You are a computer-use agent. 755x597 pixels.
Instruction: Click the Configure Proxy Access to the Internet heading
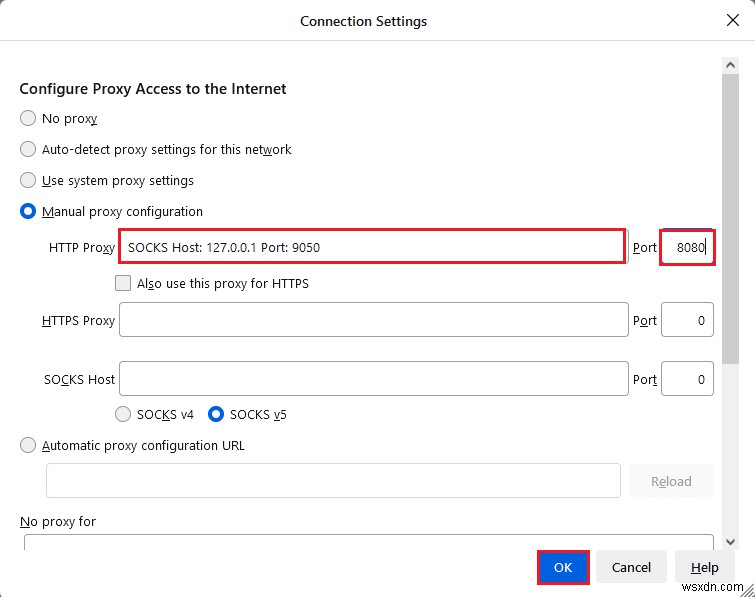(153, 89)
